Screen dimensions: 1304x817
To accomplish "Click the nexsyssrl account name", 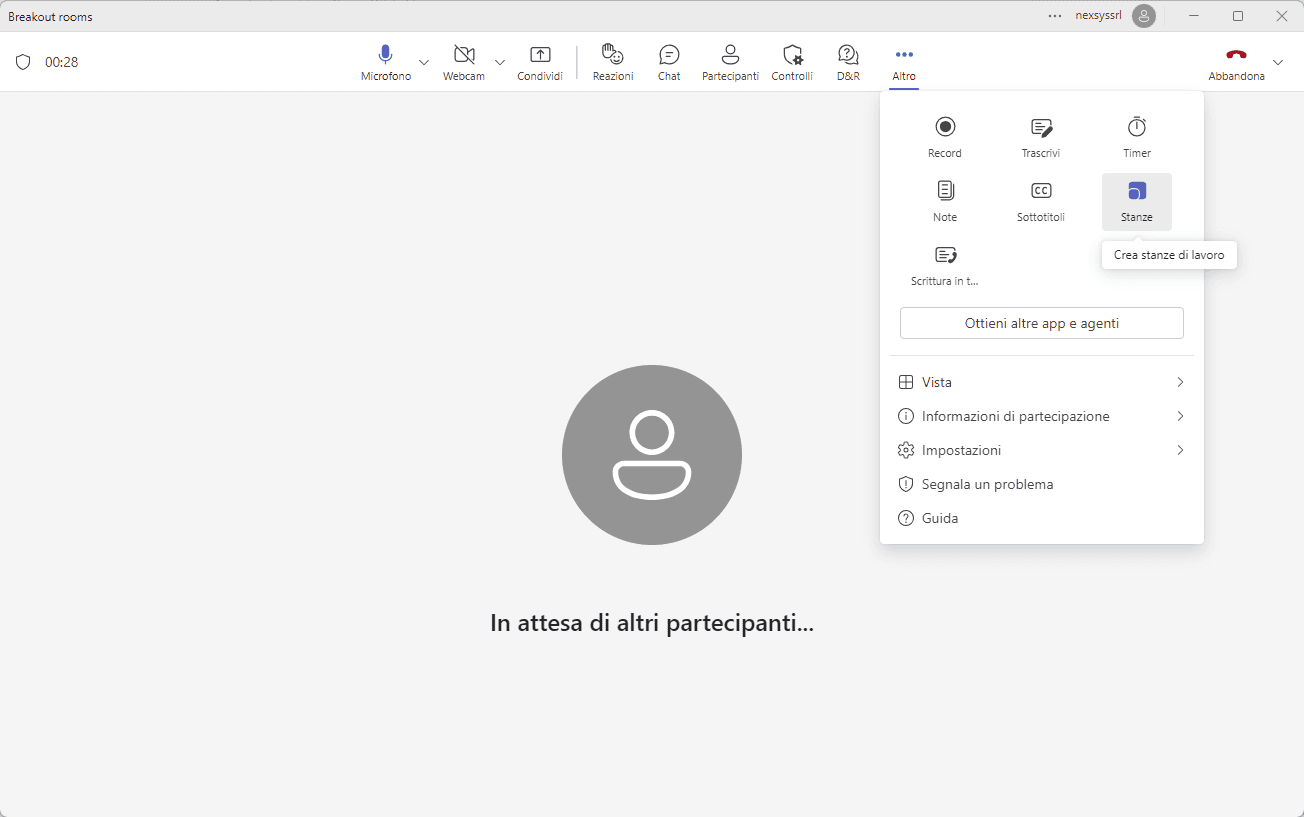I will pyautogui.click(x=1099, y=16).
